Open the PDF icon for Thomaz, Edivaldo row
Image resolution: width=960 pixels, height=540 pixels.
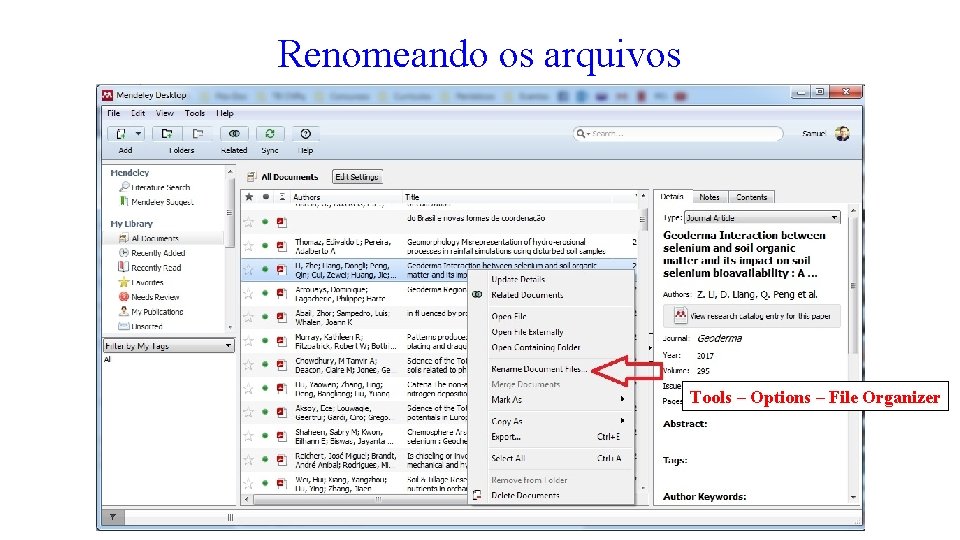click(282, 246)
